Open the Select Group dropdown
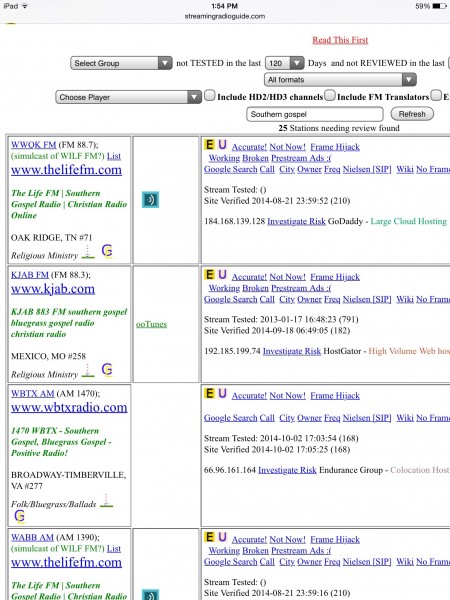The height and width of the screenshot is (600, 450). (x=121, y=63)
